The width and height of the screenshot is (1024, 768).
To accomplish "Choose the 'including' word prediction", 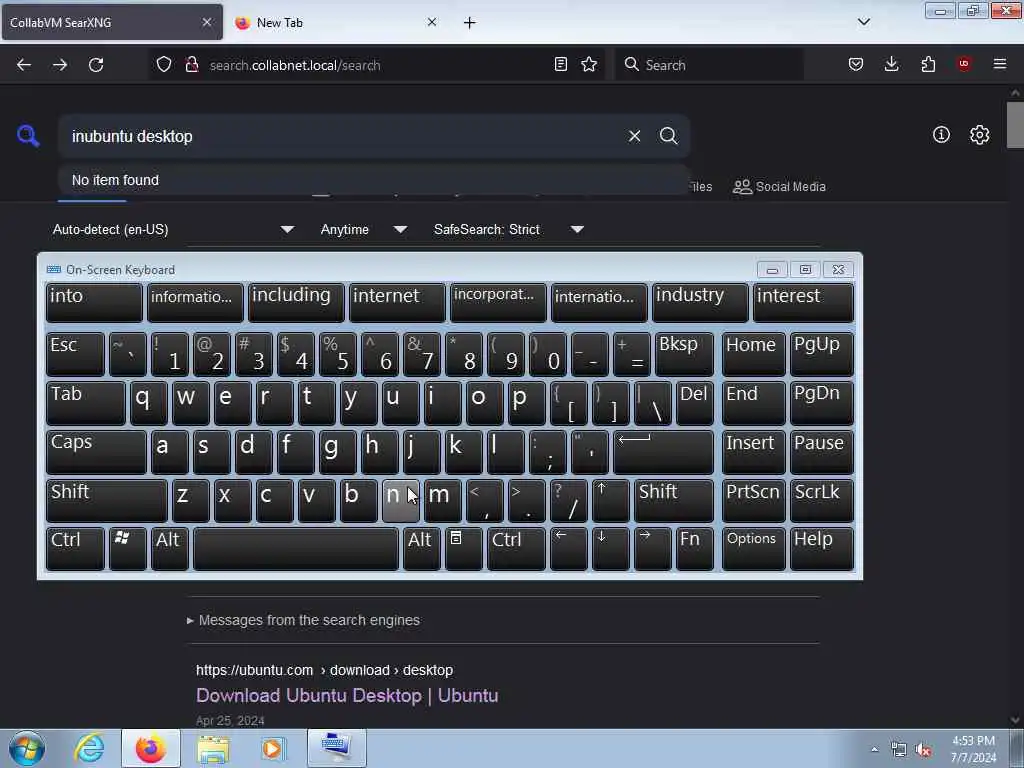I will pyautogui.click(x=296, y=302).
